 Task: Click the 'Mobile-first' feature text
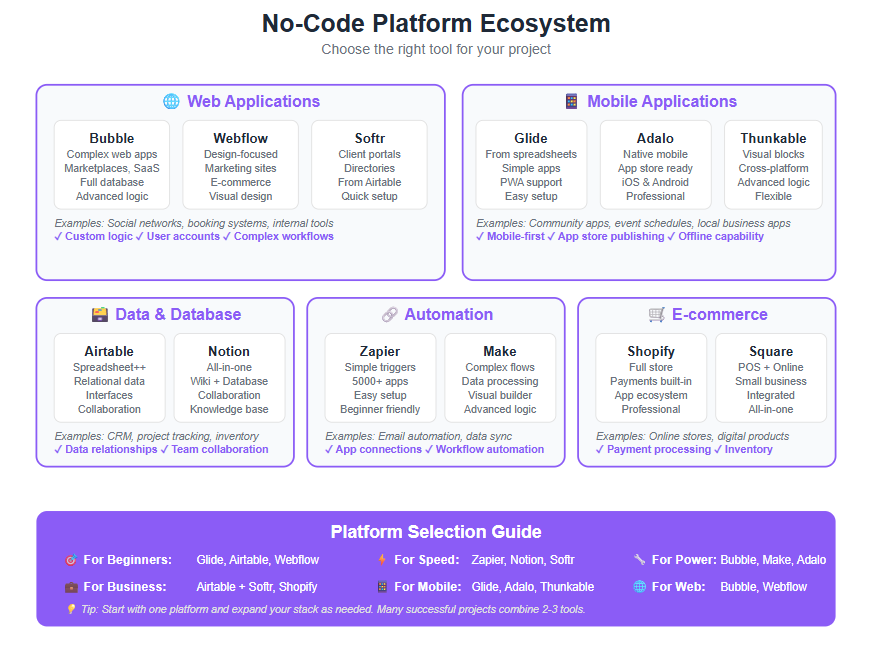[516, 236]
